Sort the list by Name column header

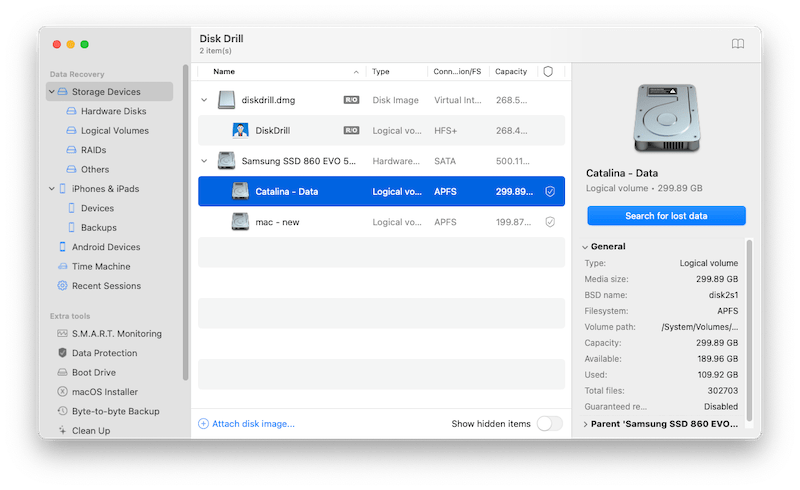click(x=225, y=72)
